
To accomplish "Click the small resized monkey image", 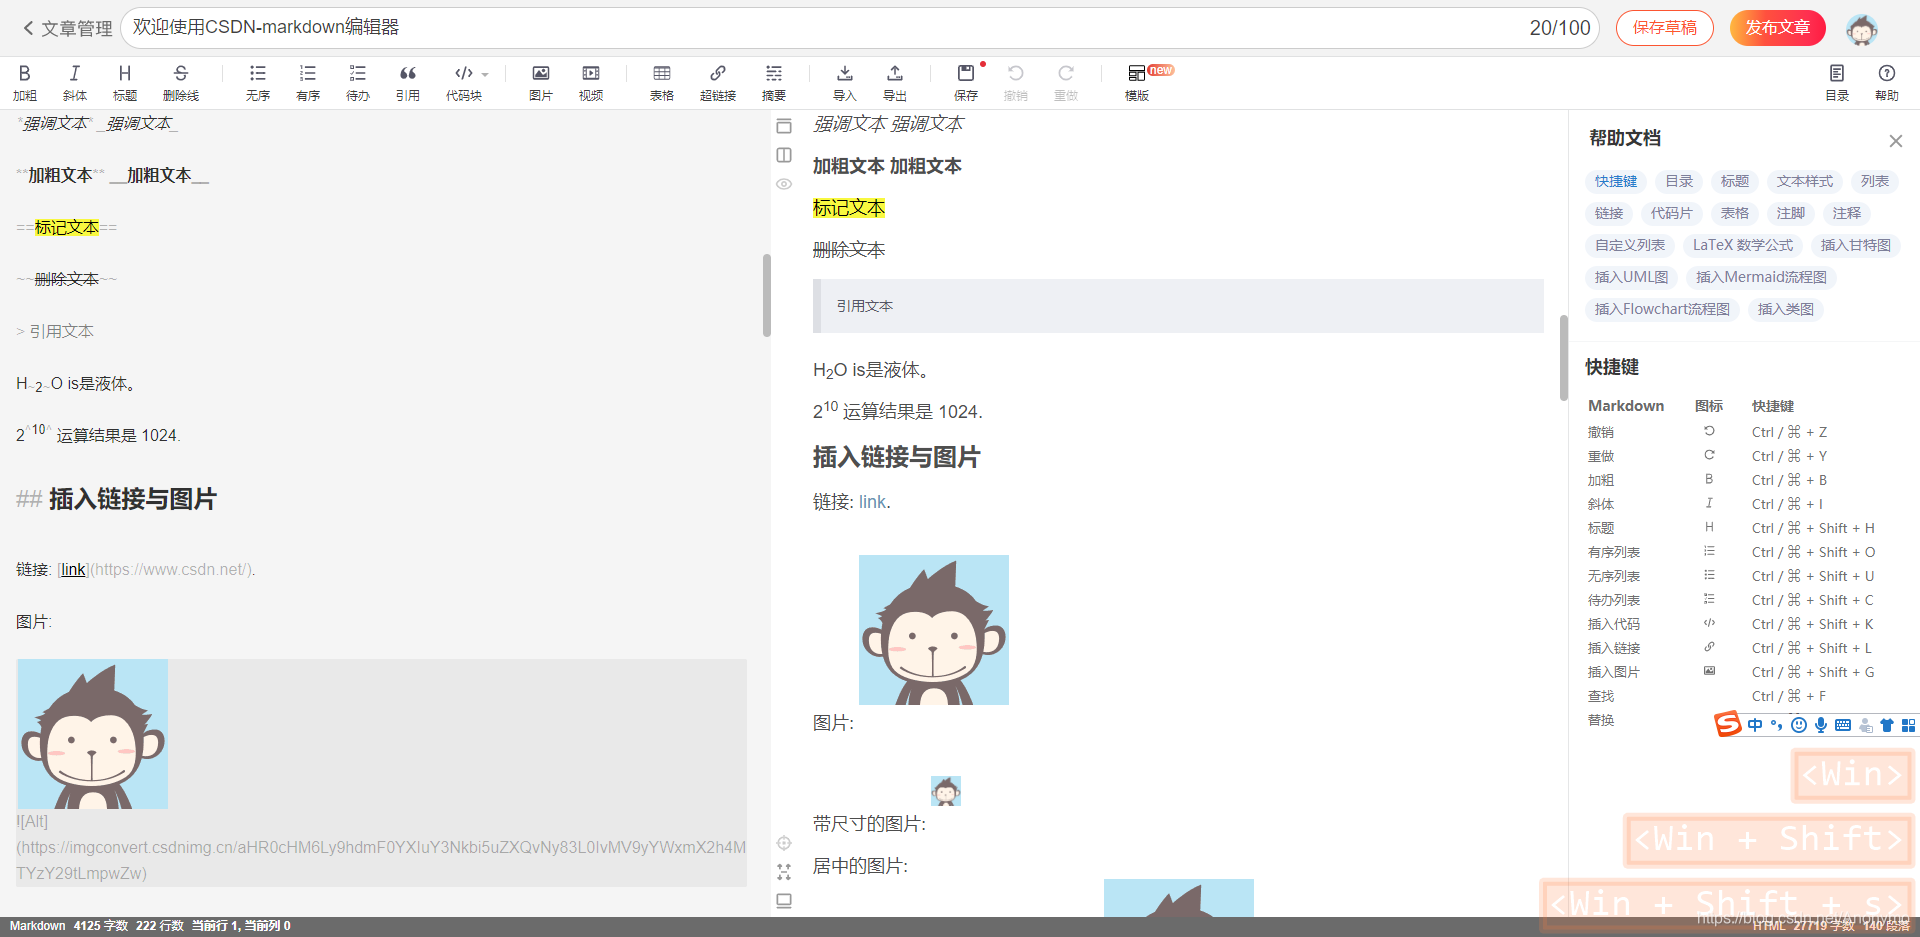I will click(946, 791).
